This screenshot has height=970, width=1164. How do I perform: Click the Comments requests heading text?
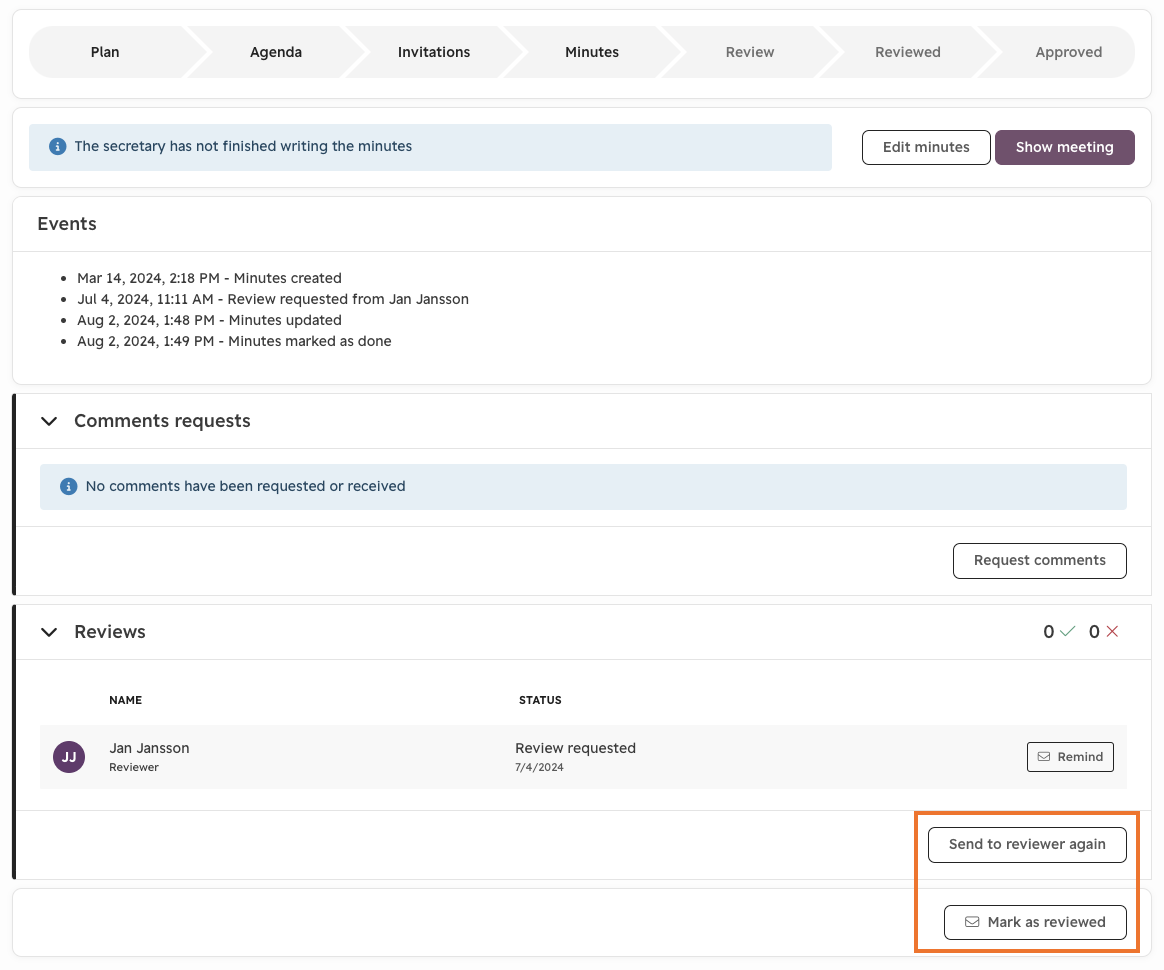point(163,422)
